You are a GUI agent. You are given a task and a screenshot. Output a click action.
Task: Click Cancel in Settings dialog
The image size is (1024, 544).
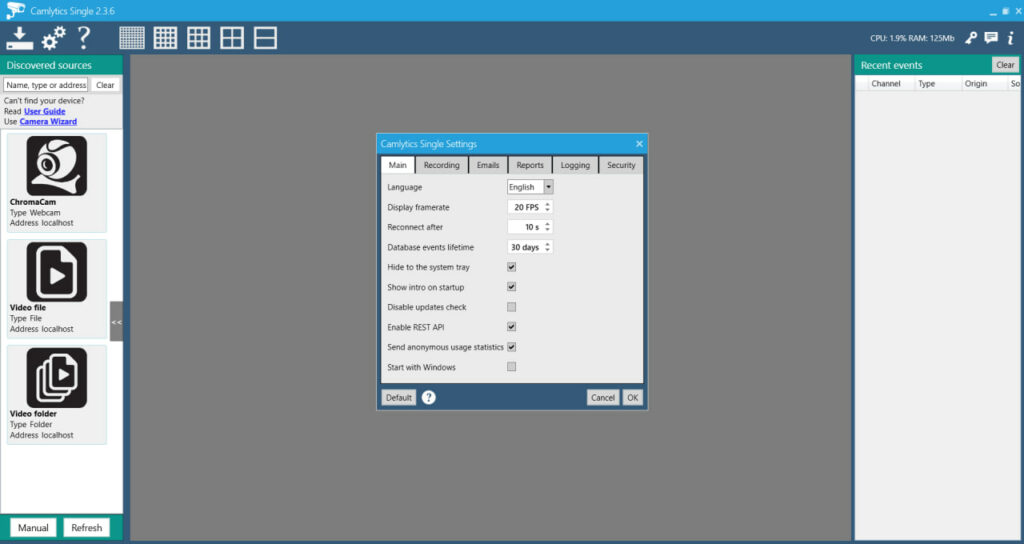point(603,397)
